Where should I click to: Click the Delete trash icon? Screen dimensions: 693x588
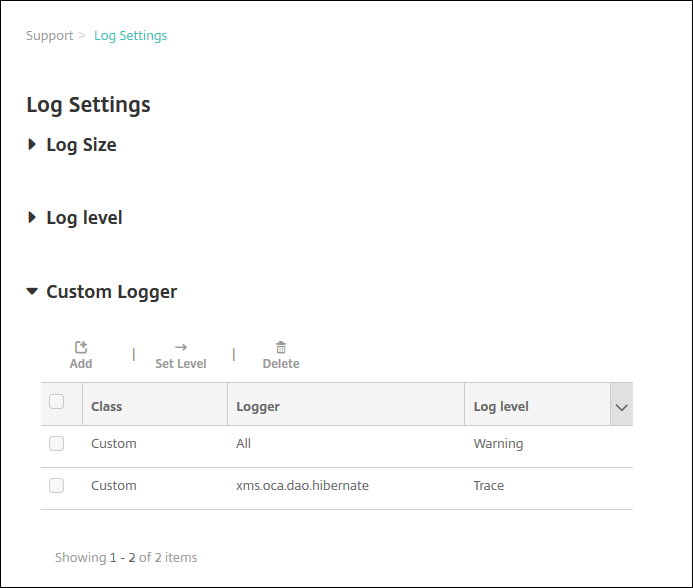pyautogui.click(x=281, y=347)
